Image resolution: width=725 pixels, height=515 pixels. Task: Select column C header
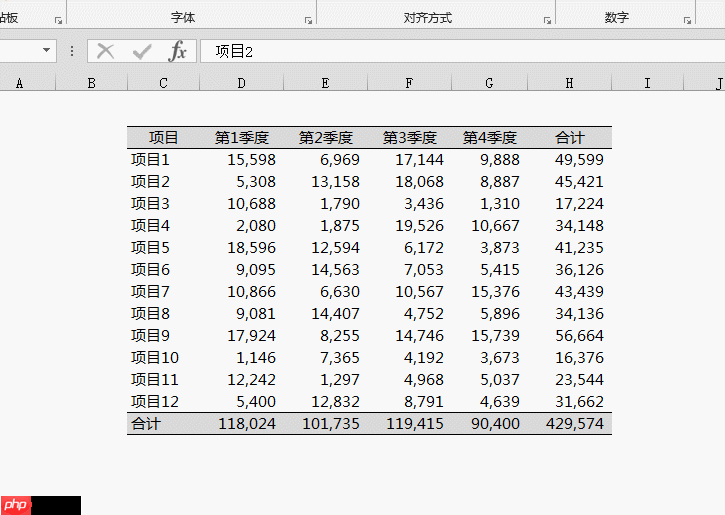pos(163,83)
